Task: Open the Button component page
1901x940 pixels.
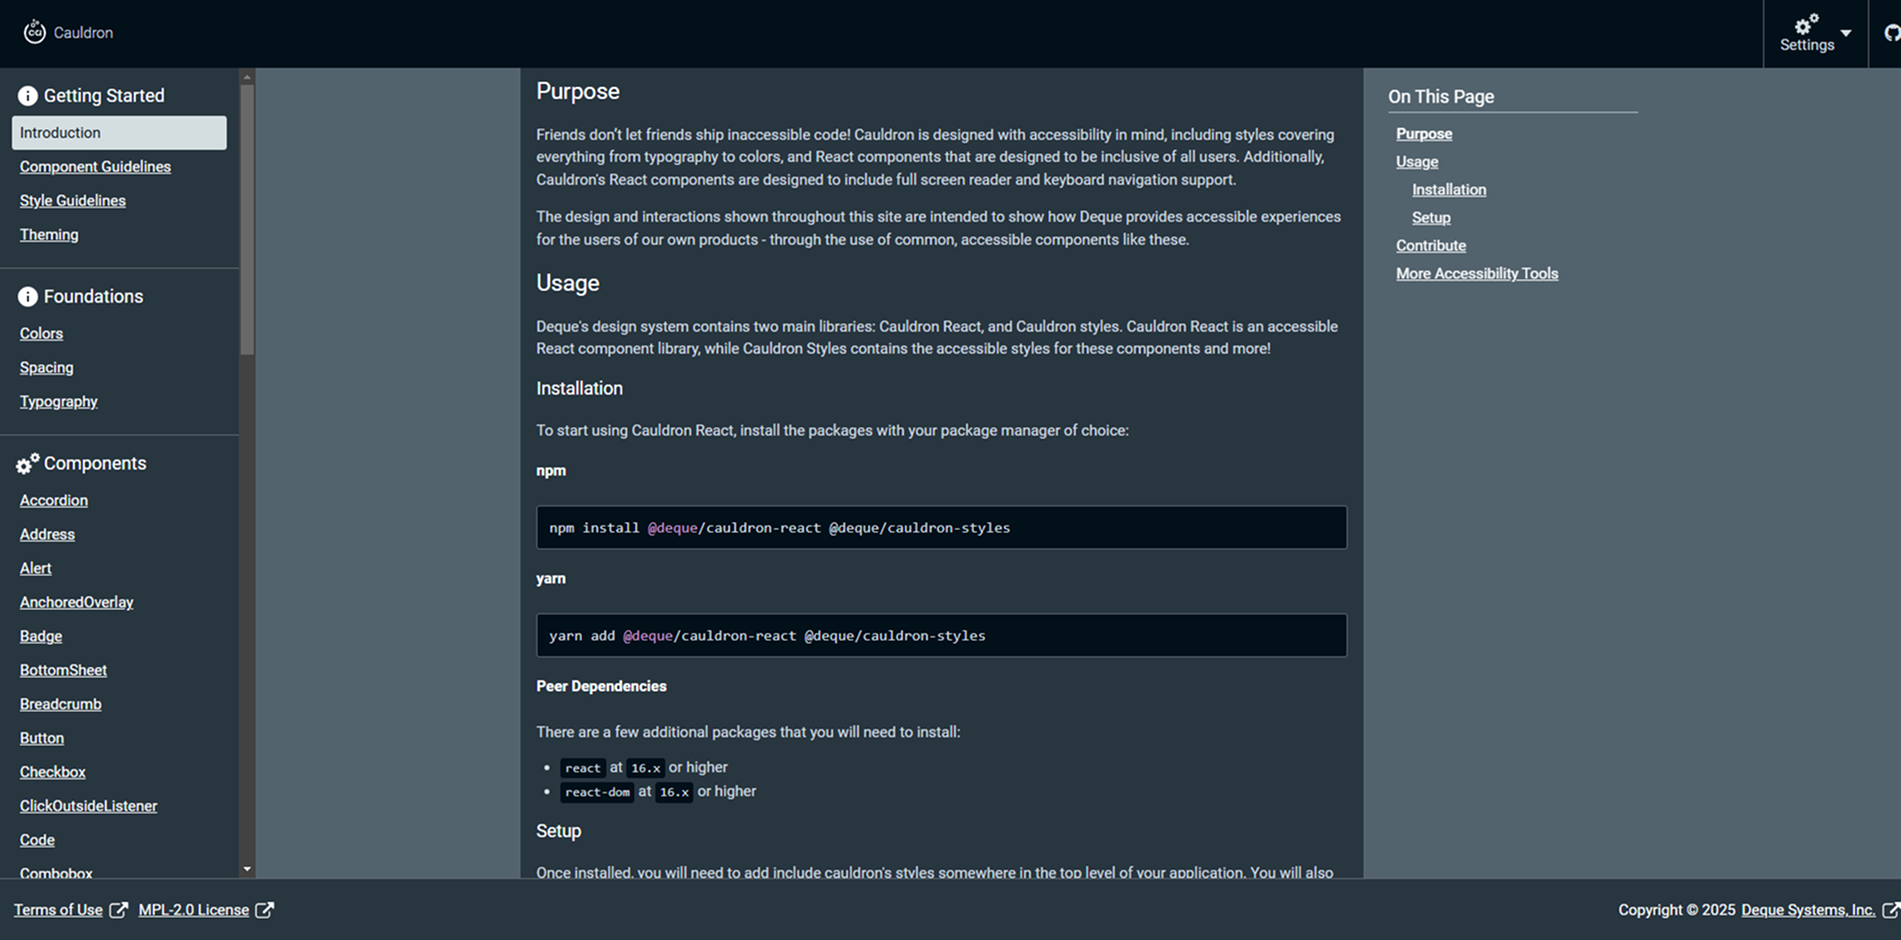Action: 42,739
